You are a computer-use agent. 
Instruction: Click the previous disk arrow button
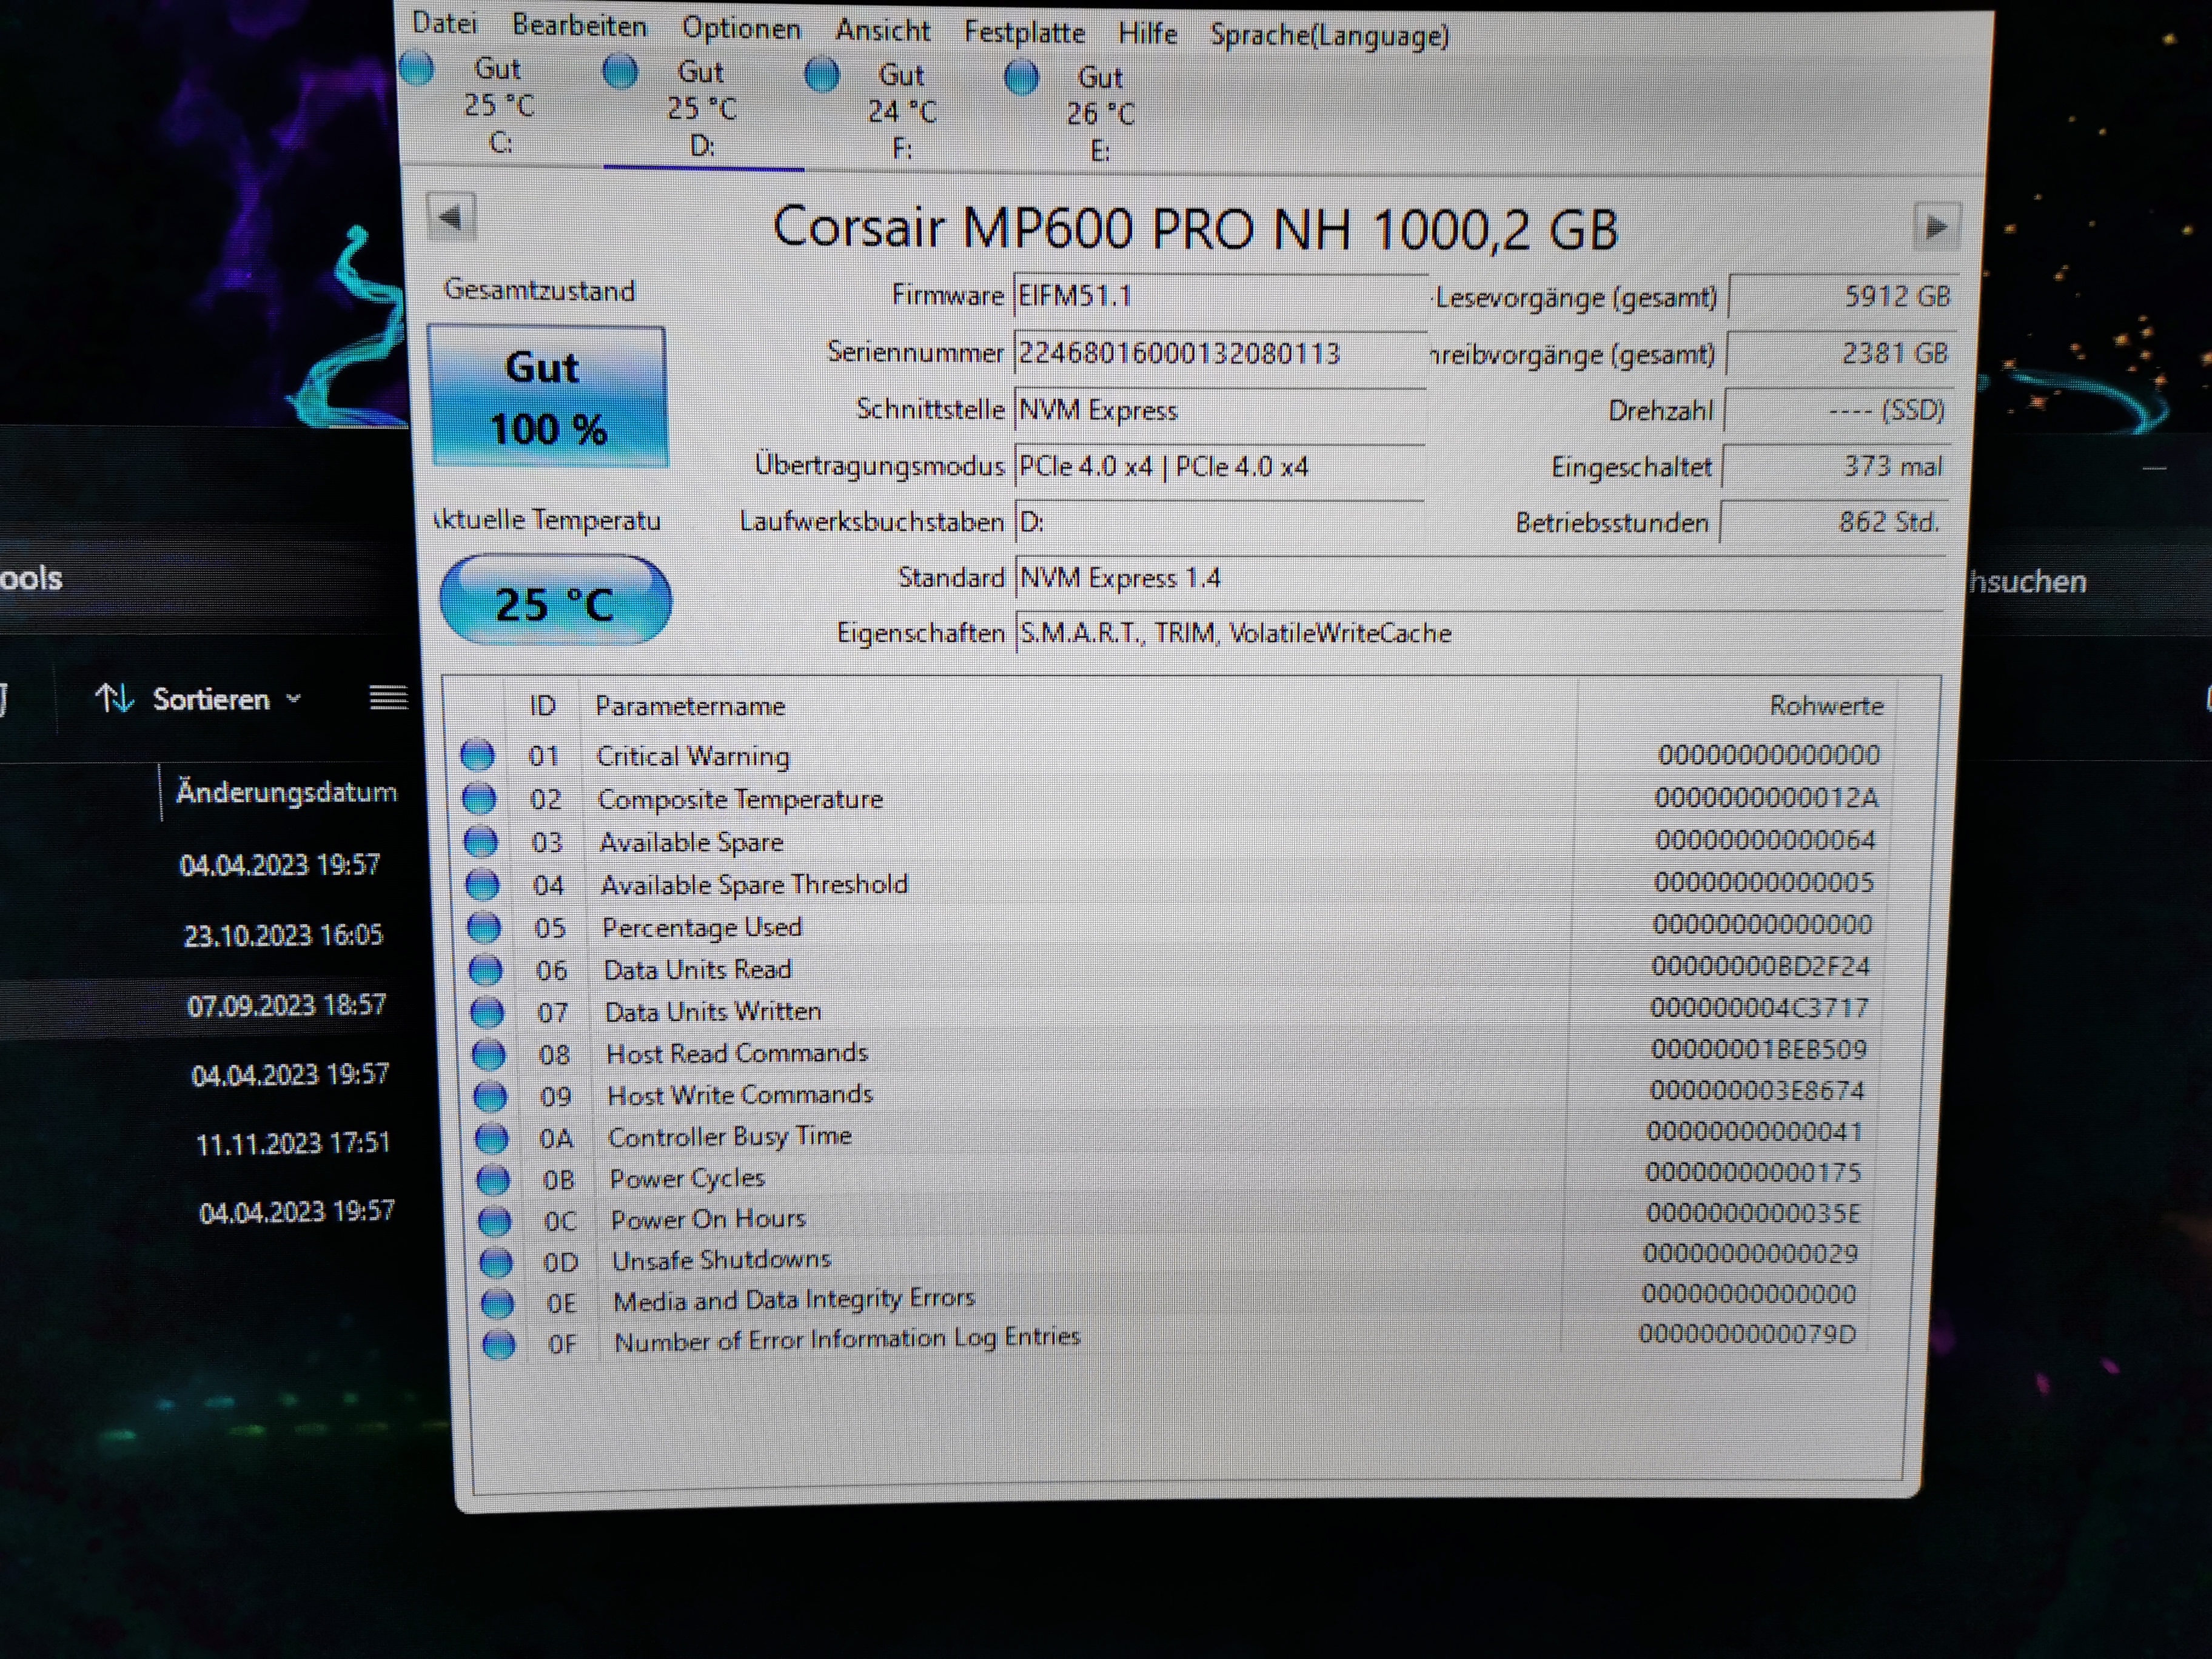(x=451, y=217)
